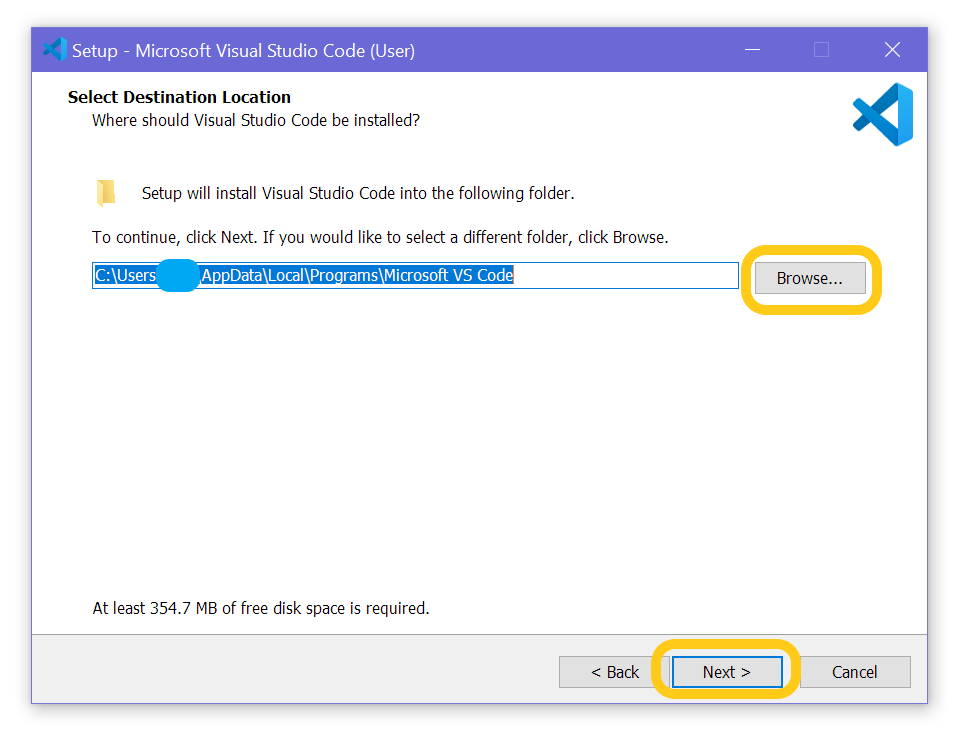Click the destination folder path field
The image size is (967, 736).
[415, 275]
